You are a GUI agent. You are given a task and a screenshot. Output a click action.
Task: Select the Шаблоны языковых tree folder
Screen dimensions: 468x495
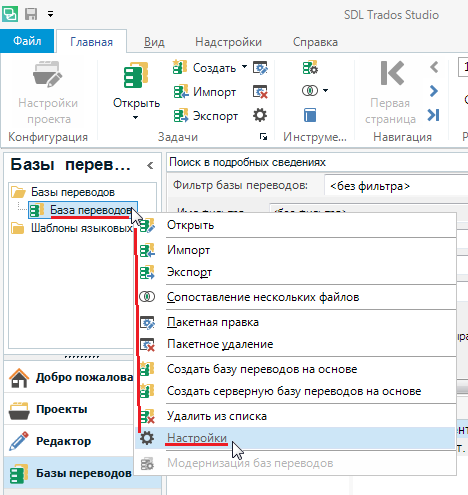coord(81,228)
